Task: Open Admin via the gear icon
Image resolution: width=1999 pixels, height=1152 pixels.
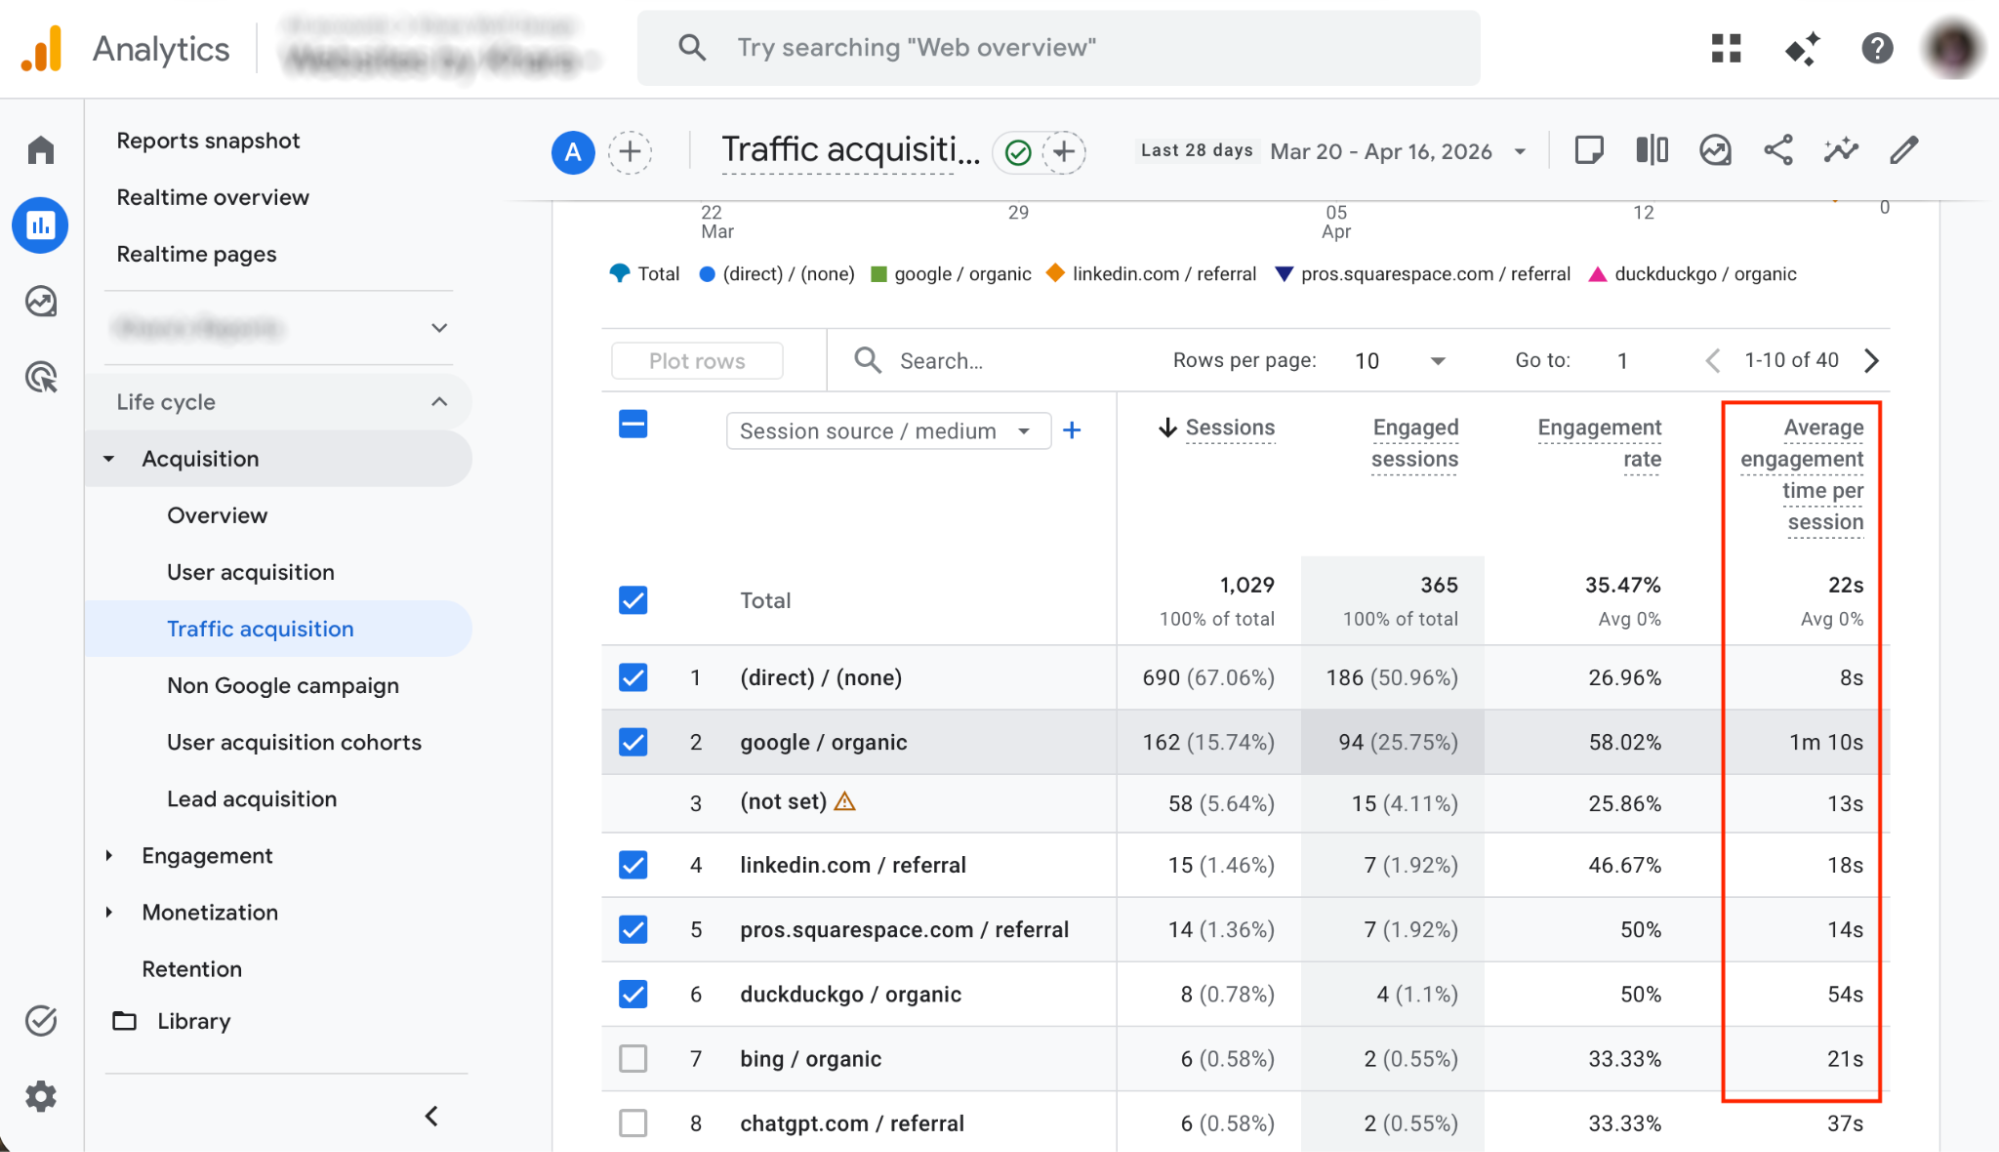Action: pyautogui.click(x=40, y=1096)
